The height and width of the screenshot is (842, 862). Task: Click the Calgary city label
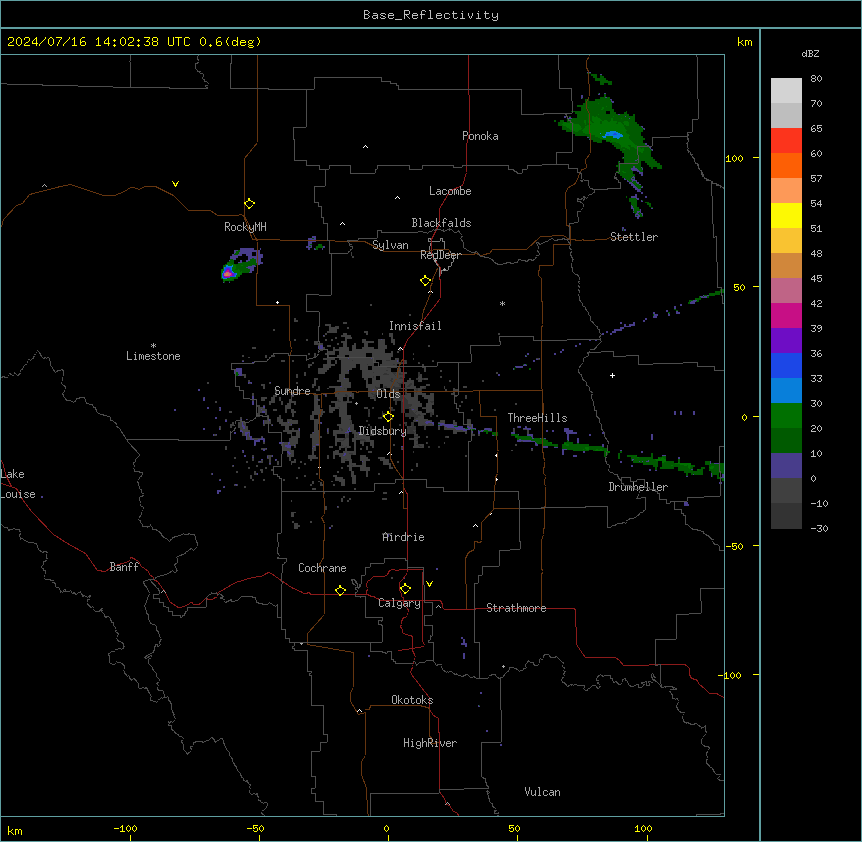coord(399,603)
